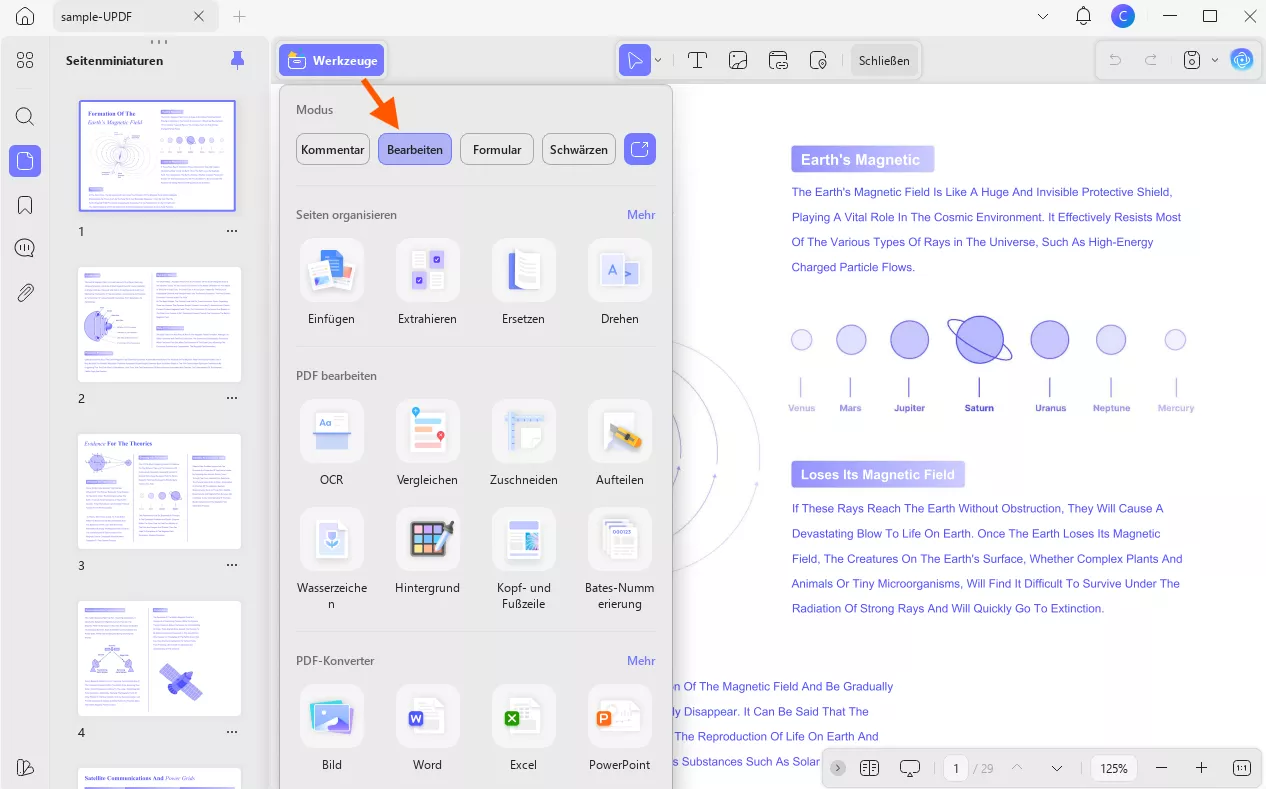1266x789 pixels.
Task: Open options menu for page 4 thumbnail
Action: pos(232,732)
